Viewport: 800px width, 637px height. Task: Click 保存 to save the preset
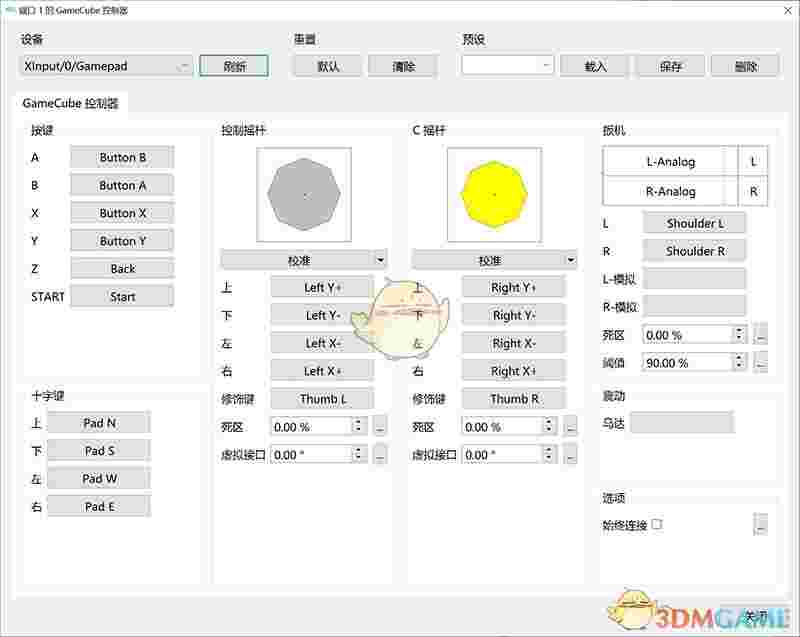[672, 65]
